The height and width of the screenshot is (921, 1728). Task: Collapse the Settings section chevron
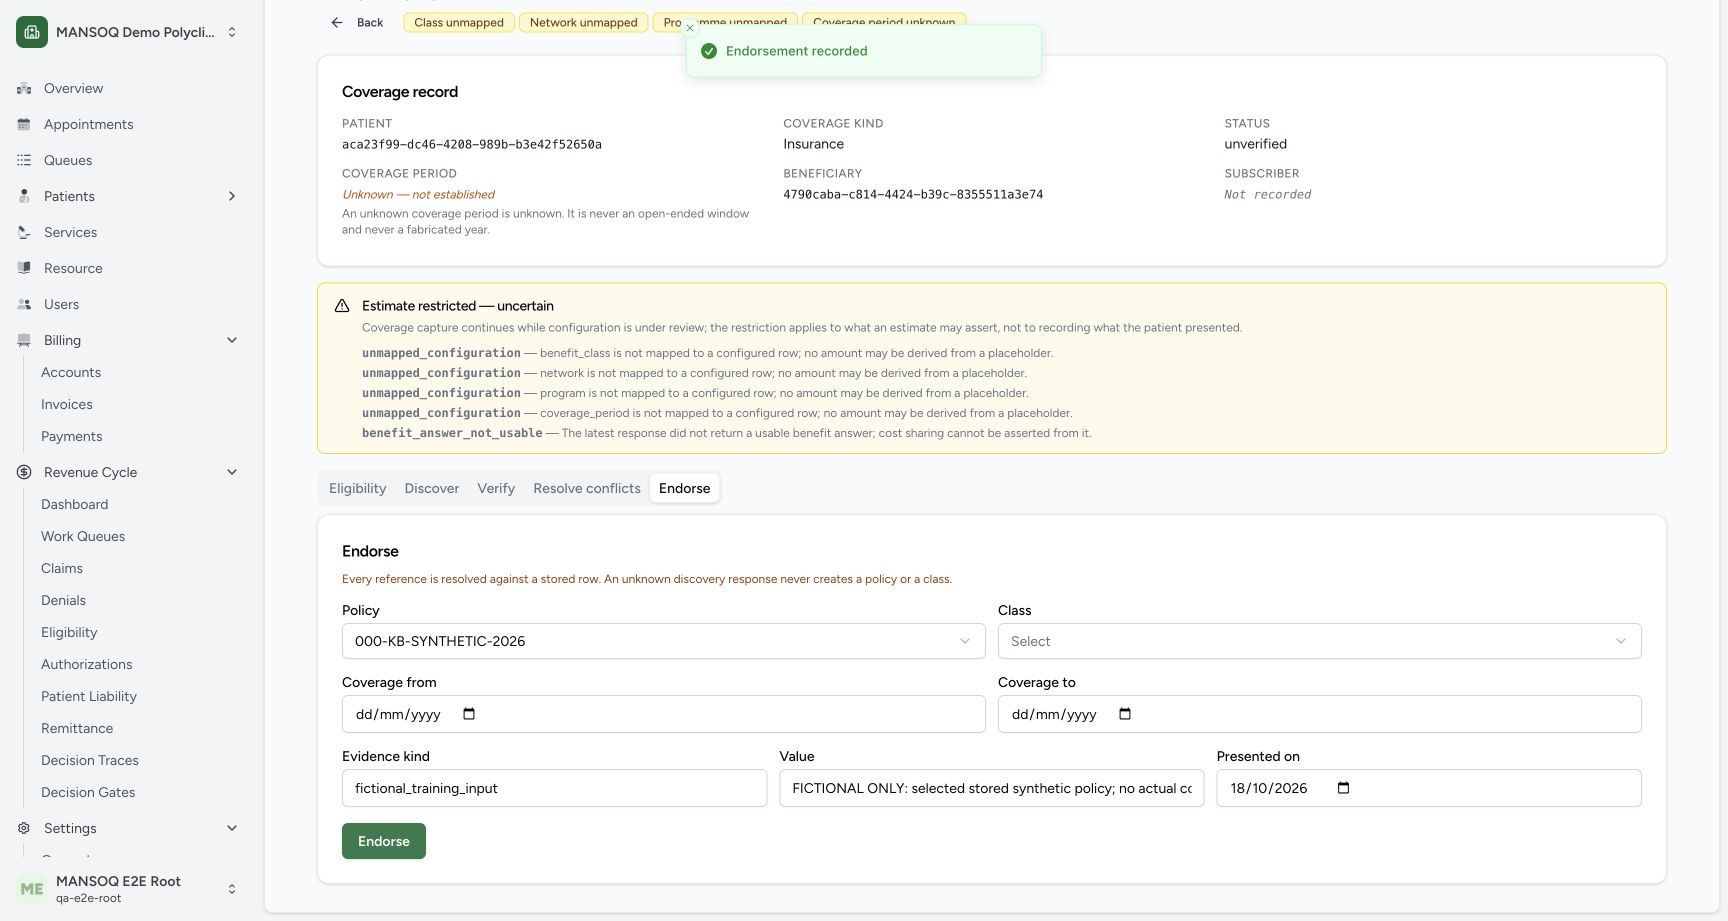tap(232, 829)
